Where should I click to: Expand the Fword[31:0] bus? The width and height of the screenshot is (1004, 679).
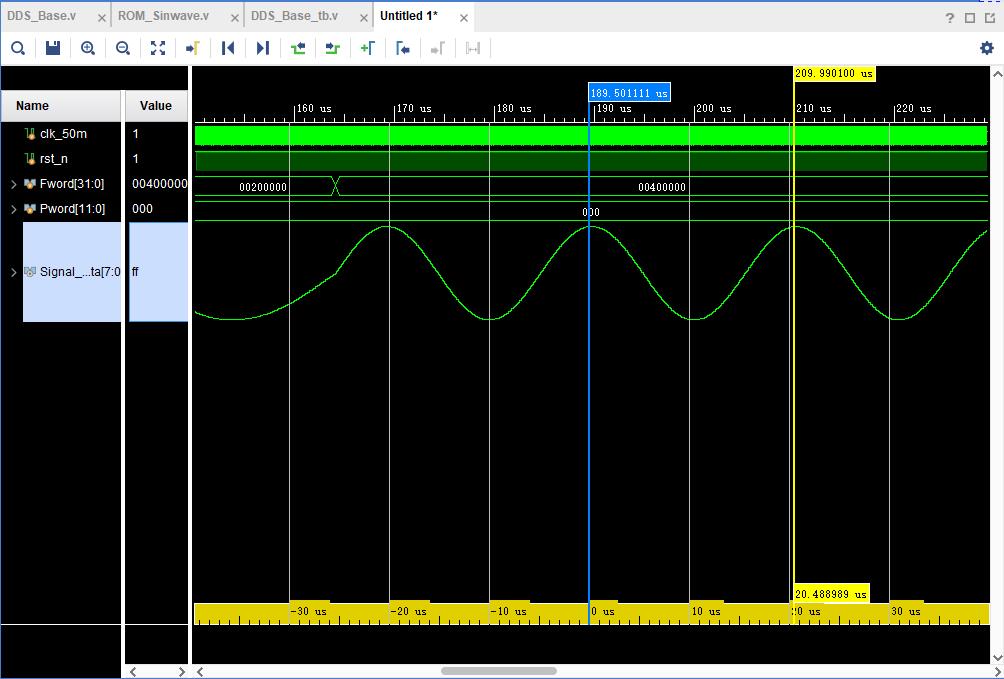pyautogui.click(x=14, y=184)
